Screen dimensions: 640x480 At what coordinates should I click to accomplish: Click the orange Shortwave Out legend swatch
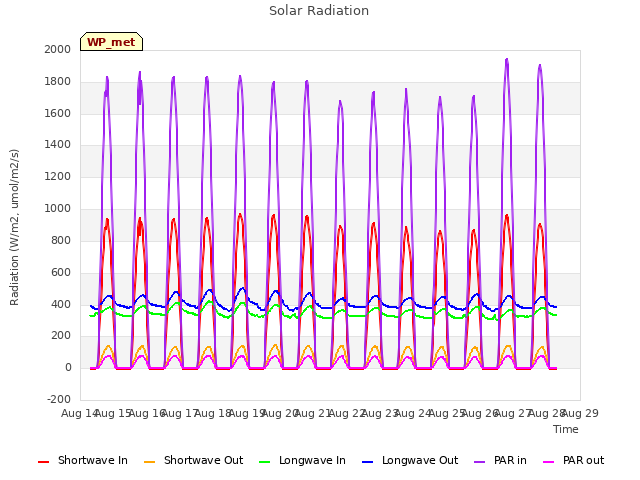coord(149,462)
